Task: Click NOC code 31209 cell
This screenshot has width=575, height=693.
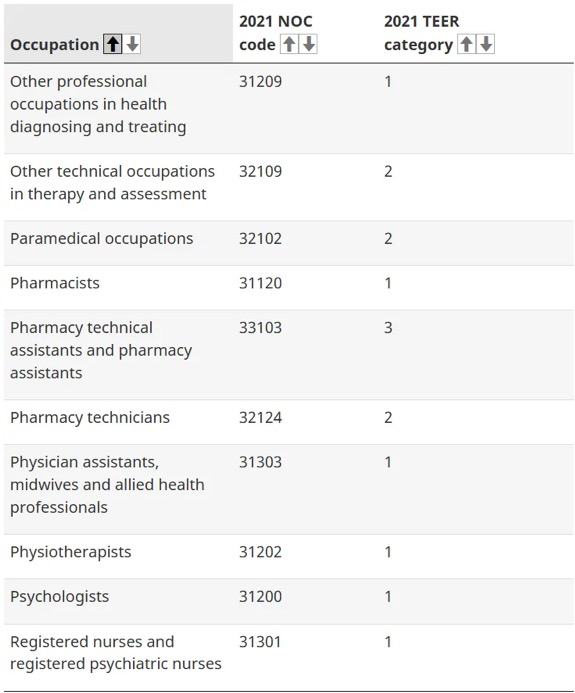Action: pos(260,82)
